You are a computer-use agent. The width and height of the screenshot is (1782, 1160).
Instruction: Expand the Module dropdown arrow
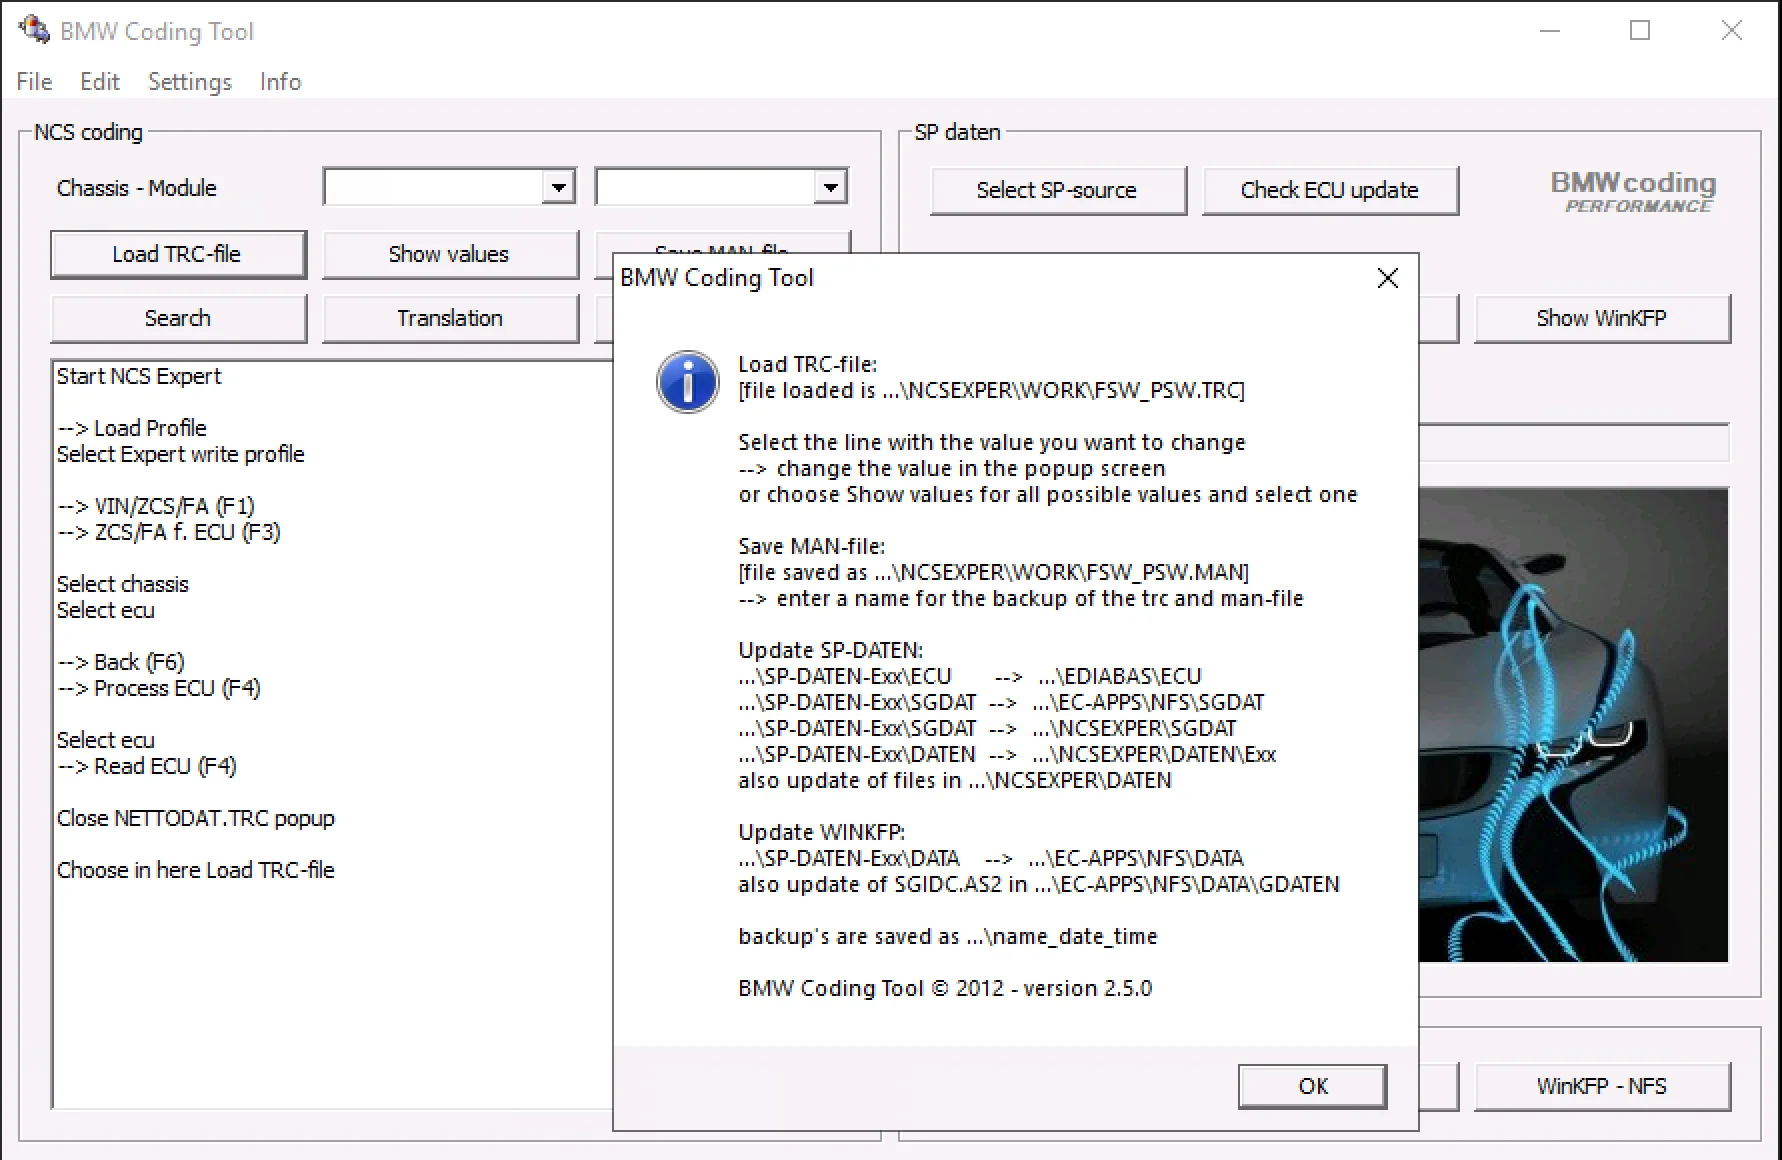(x=830, y=187)
